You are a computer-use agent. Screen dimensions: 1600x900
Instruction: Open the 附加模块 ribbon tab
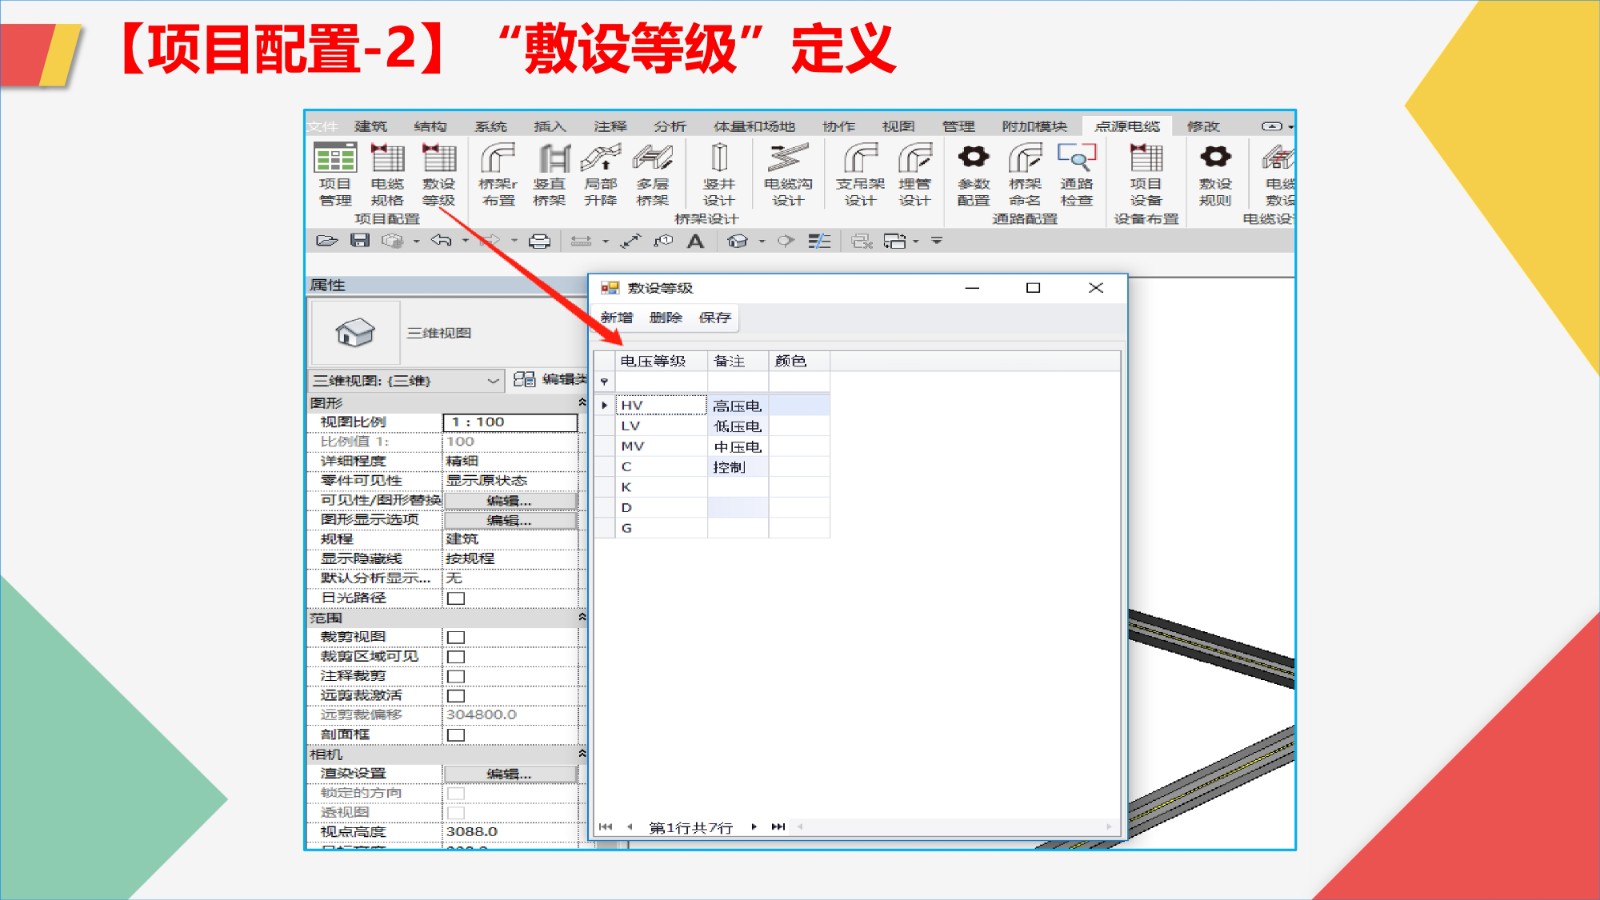pos(1034,126)
